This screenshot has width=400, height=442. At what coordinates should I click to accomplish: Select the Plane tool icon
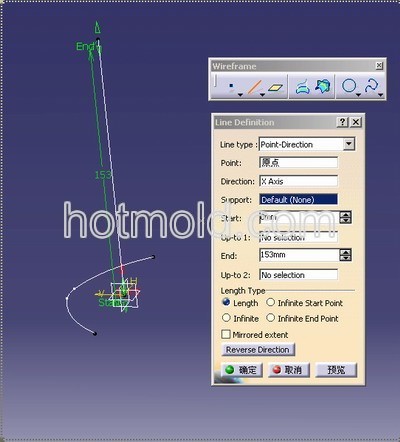click(276, 87)
